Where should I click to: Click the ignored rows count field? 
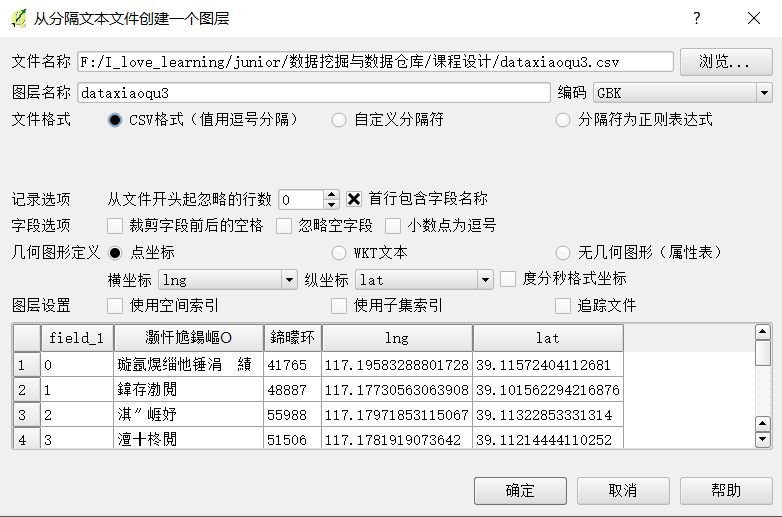(301, 199)
